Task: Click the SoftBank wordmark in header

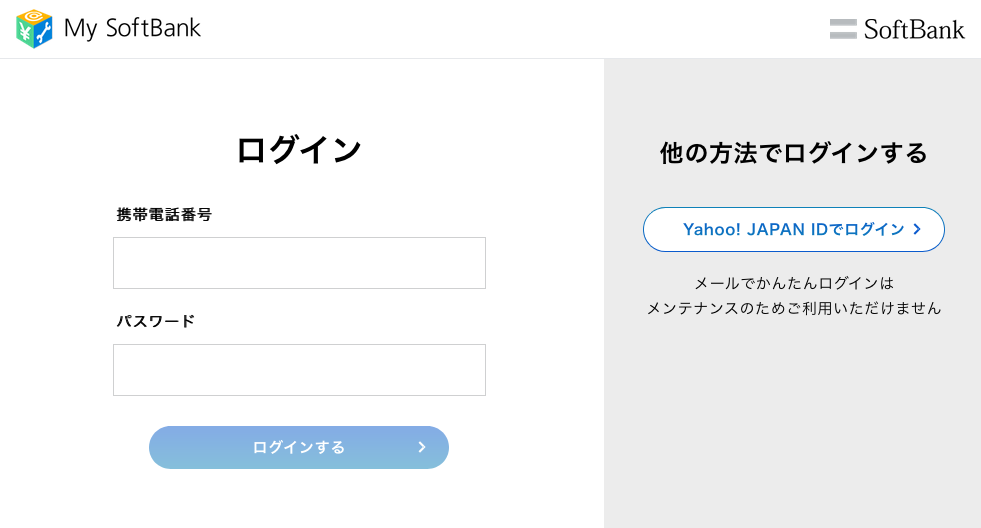Action: click(914, 29)
